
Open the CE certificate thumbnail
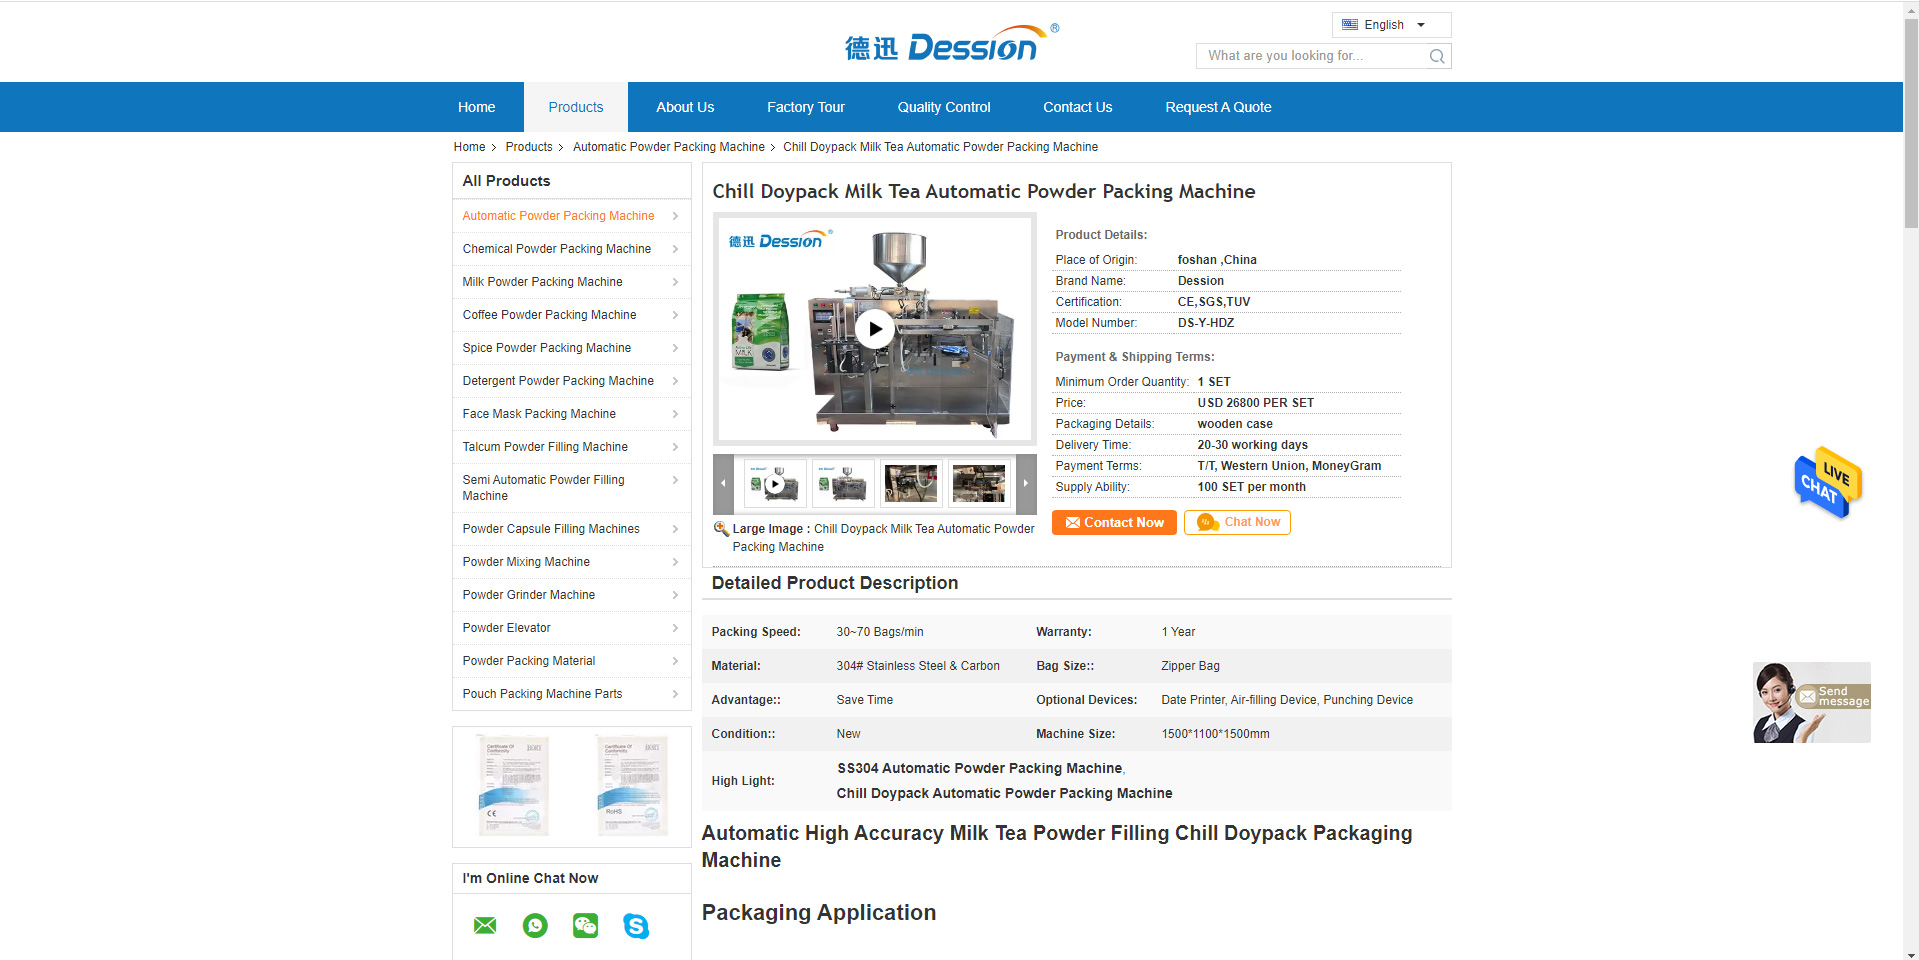pos(513,786)
